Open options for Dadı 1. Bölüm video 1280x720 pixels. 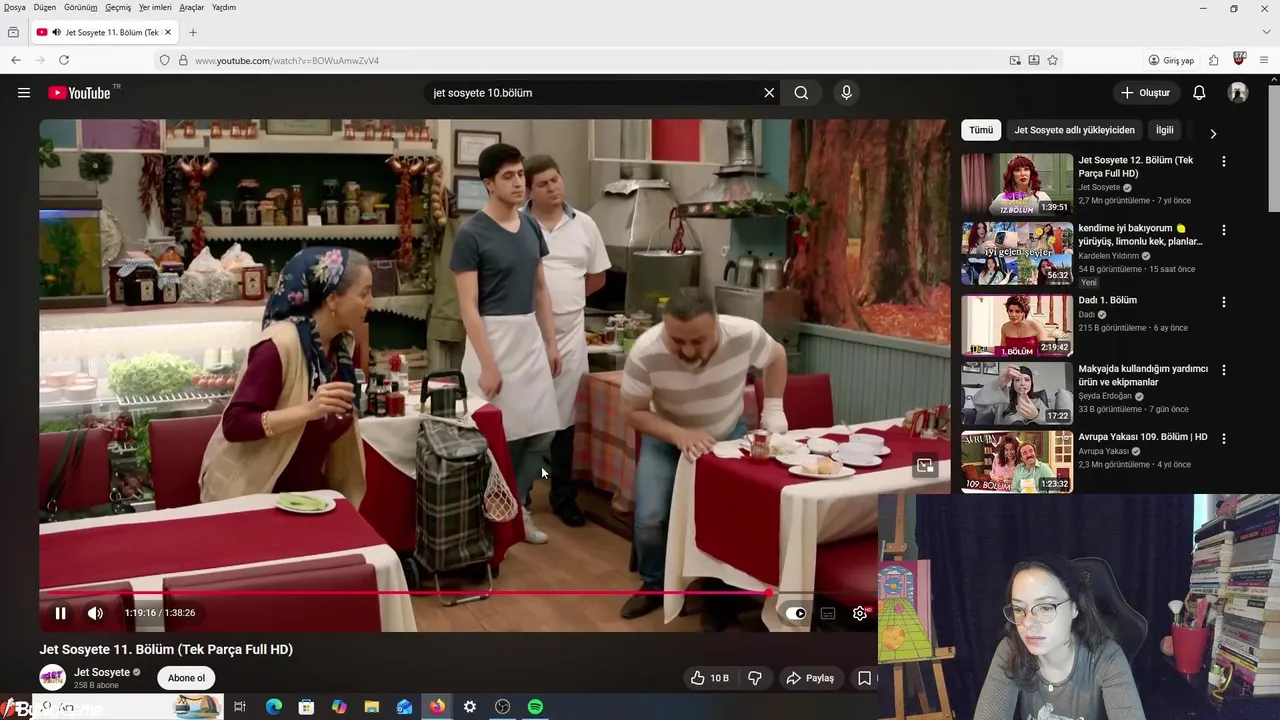tap(1223, 302)
